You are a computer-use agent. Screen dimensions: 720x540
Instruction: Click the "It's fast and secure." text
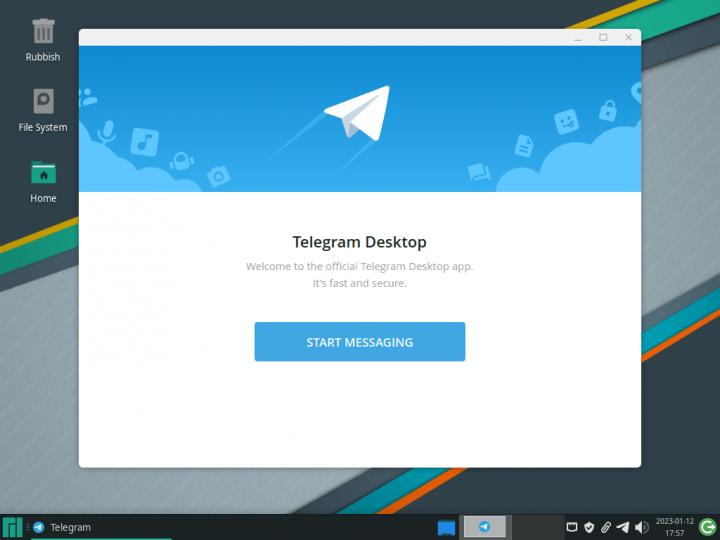(x=360, y=283)
